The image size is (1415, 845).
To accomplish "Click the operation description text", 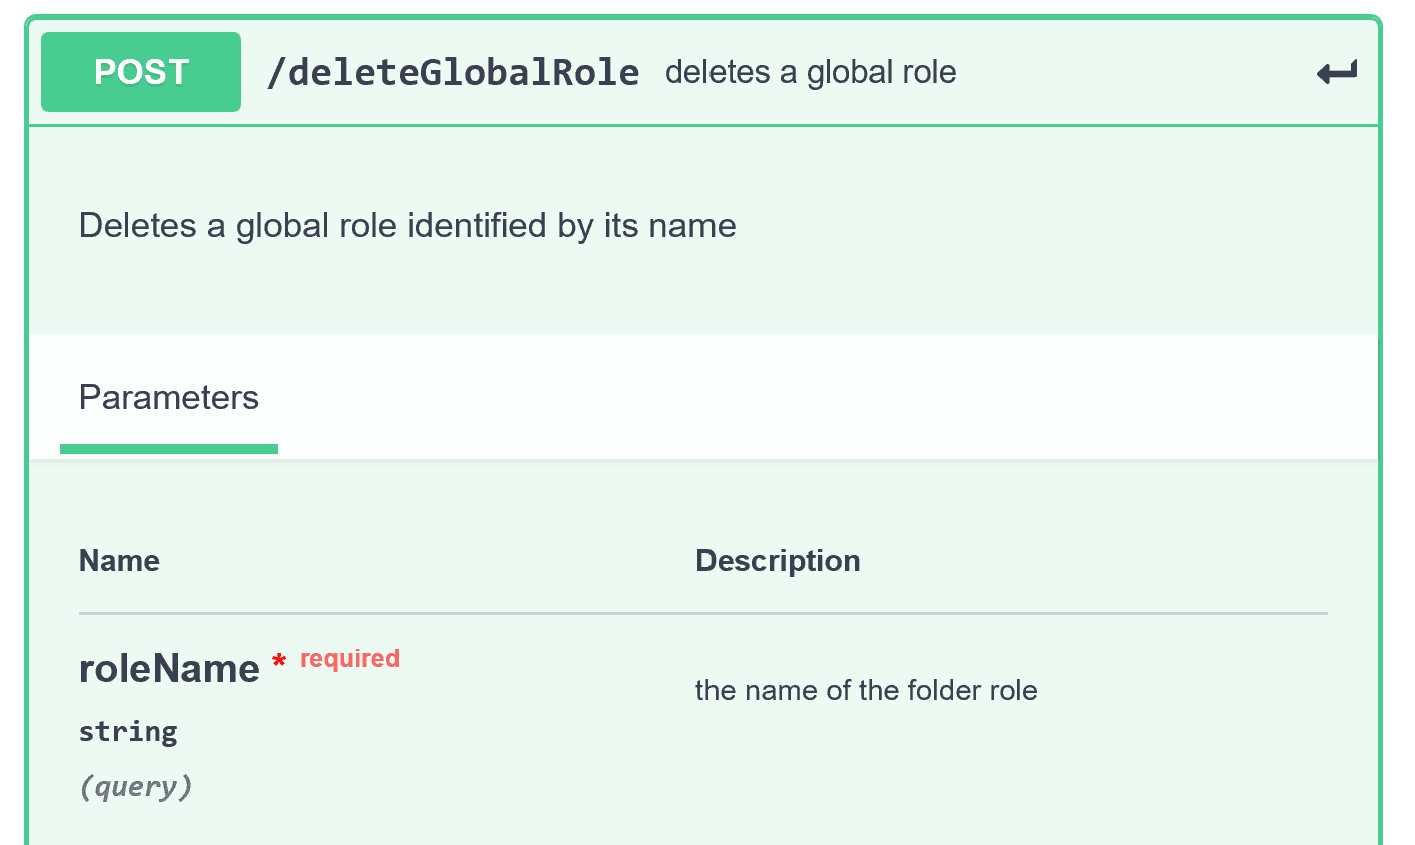I will (x=407, y=226).
